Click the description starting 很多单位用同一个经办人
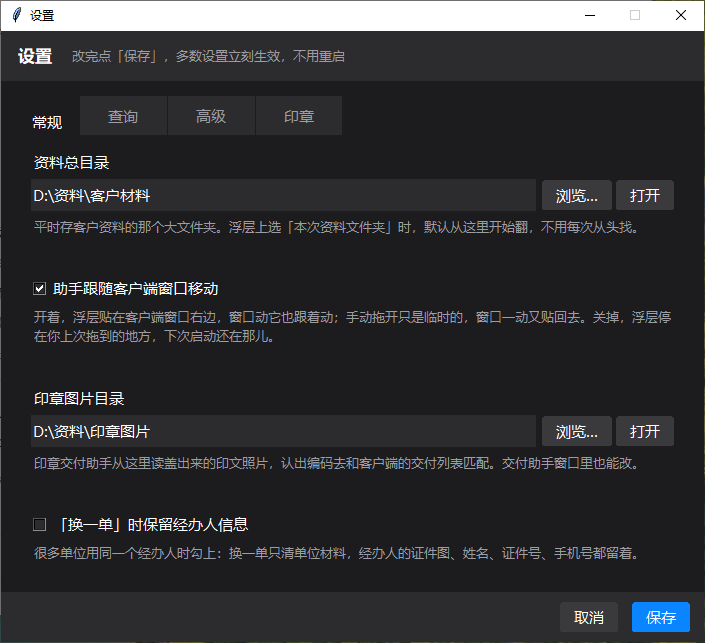The height and width of the screenshot is (643, 705). [336, 553]
